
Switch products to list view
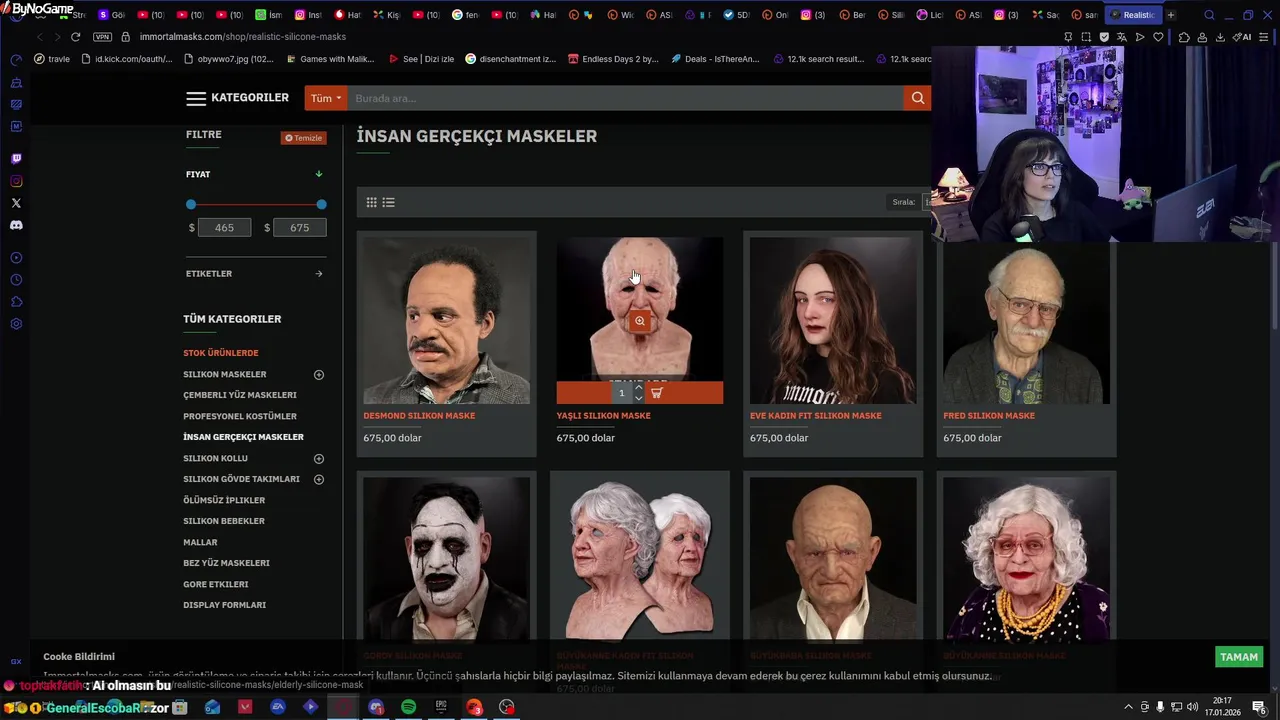tap(389, 202)
